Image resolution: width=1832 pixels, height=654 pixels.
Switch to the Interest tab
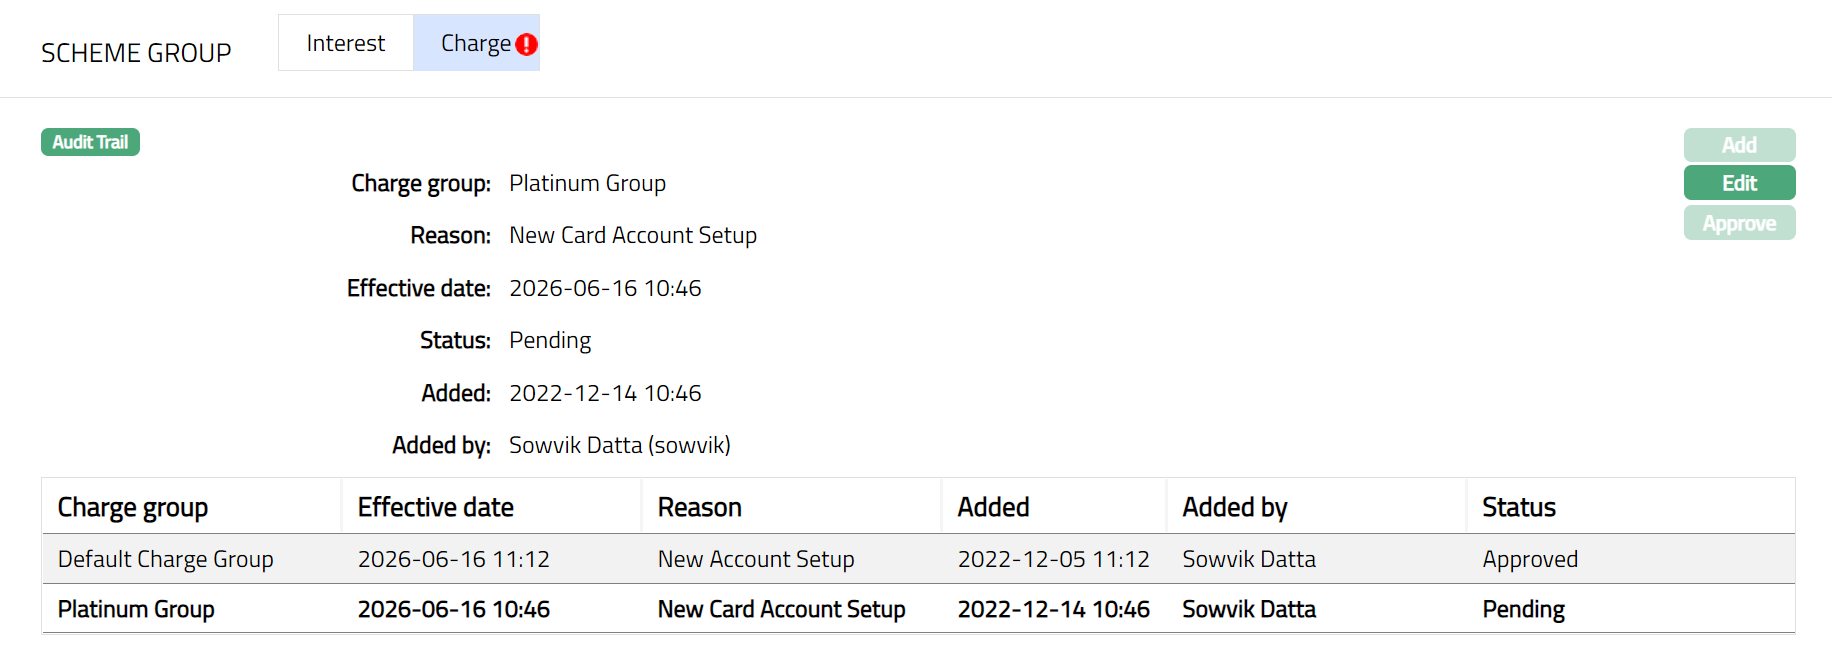pyautogui.click(x=345, y=43)
